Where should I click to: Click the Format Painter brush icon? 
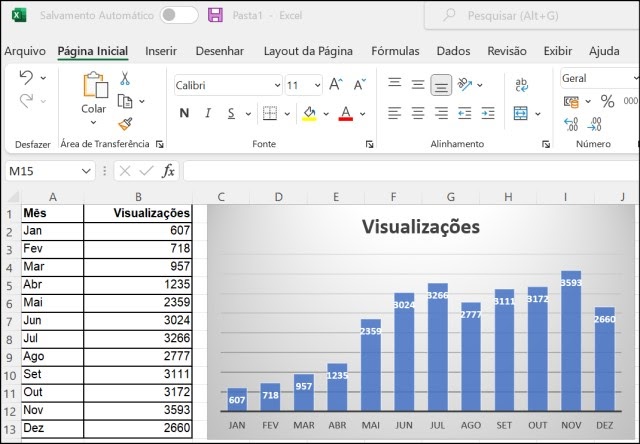[125, 123]
